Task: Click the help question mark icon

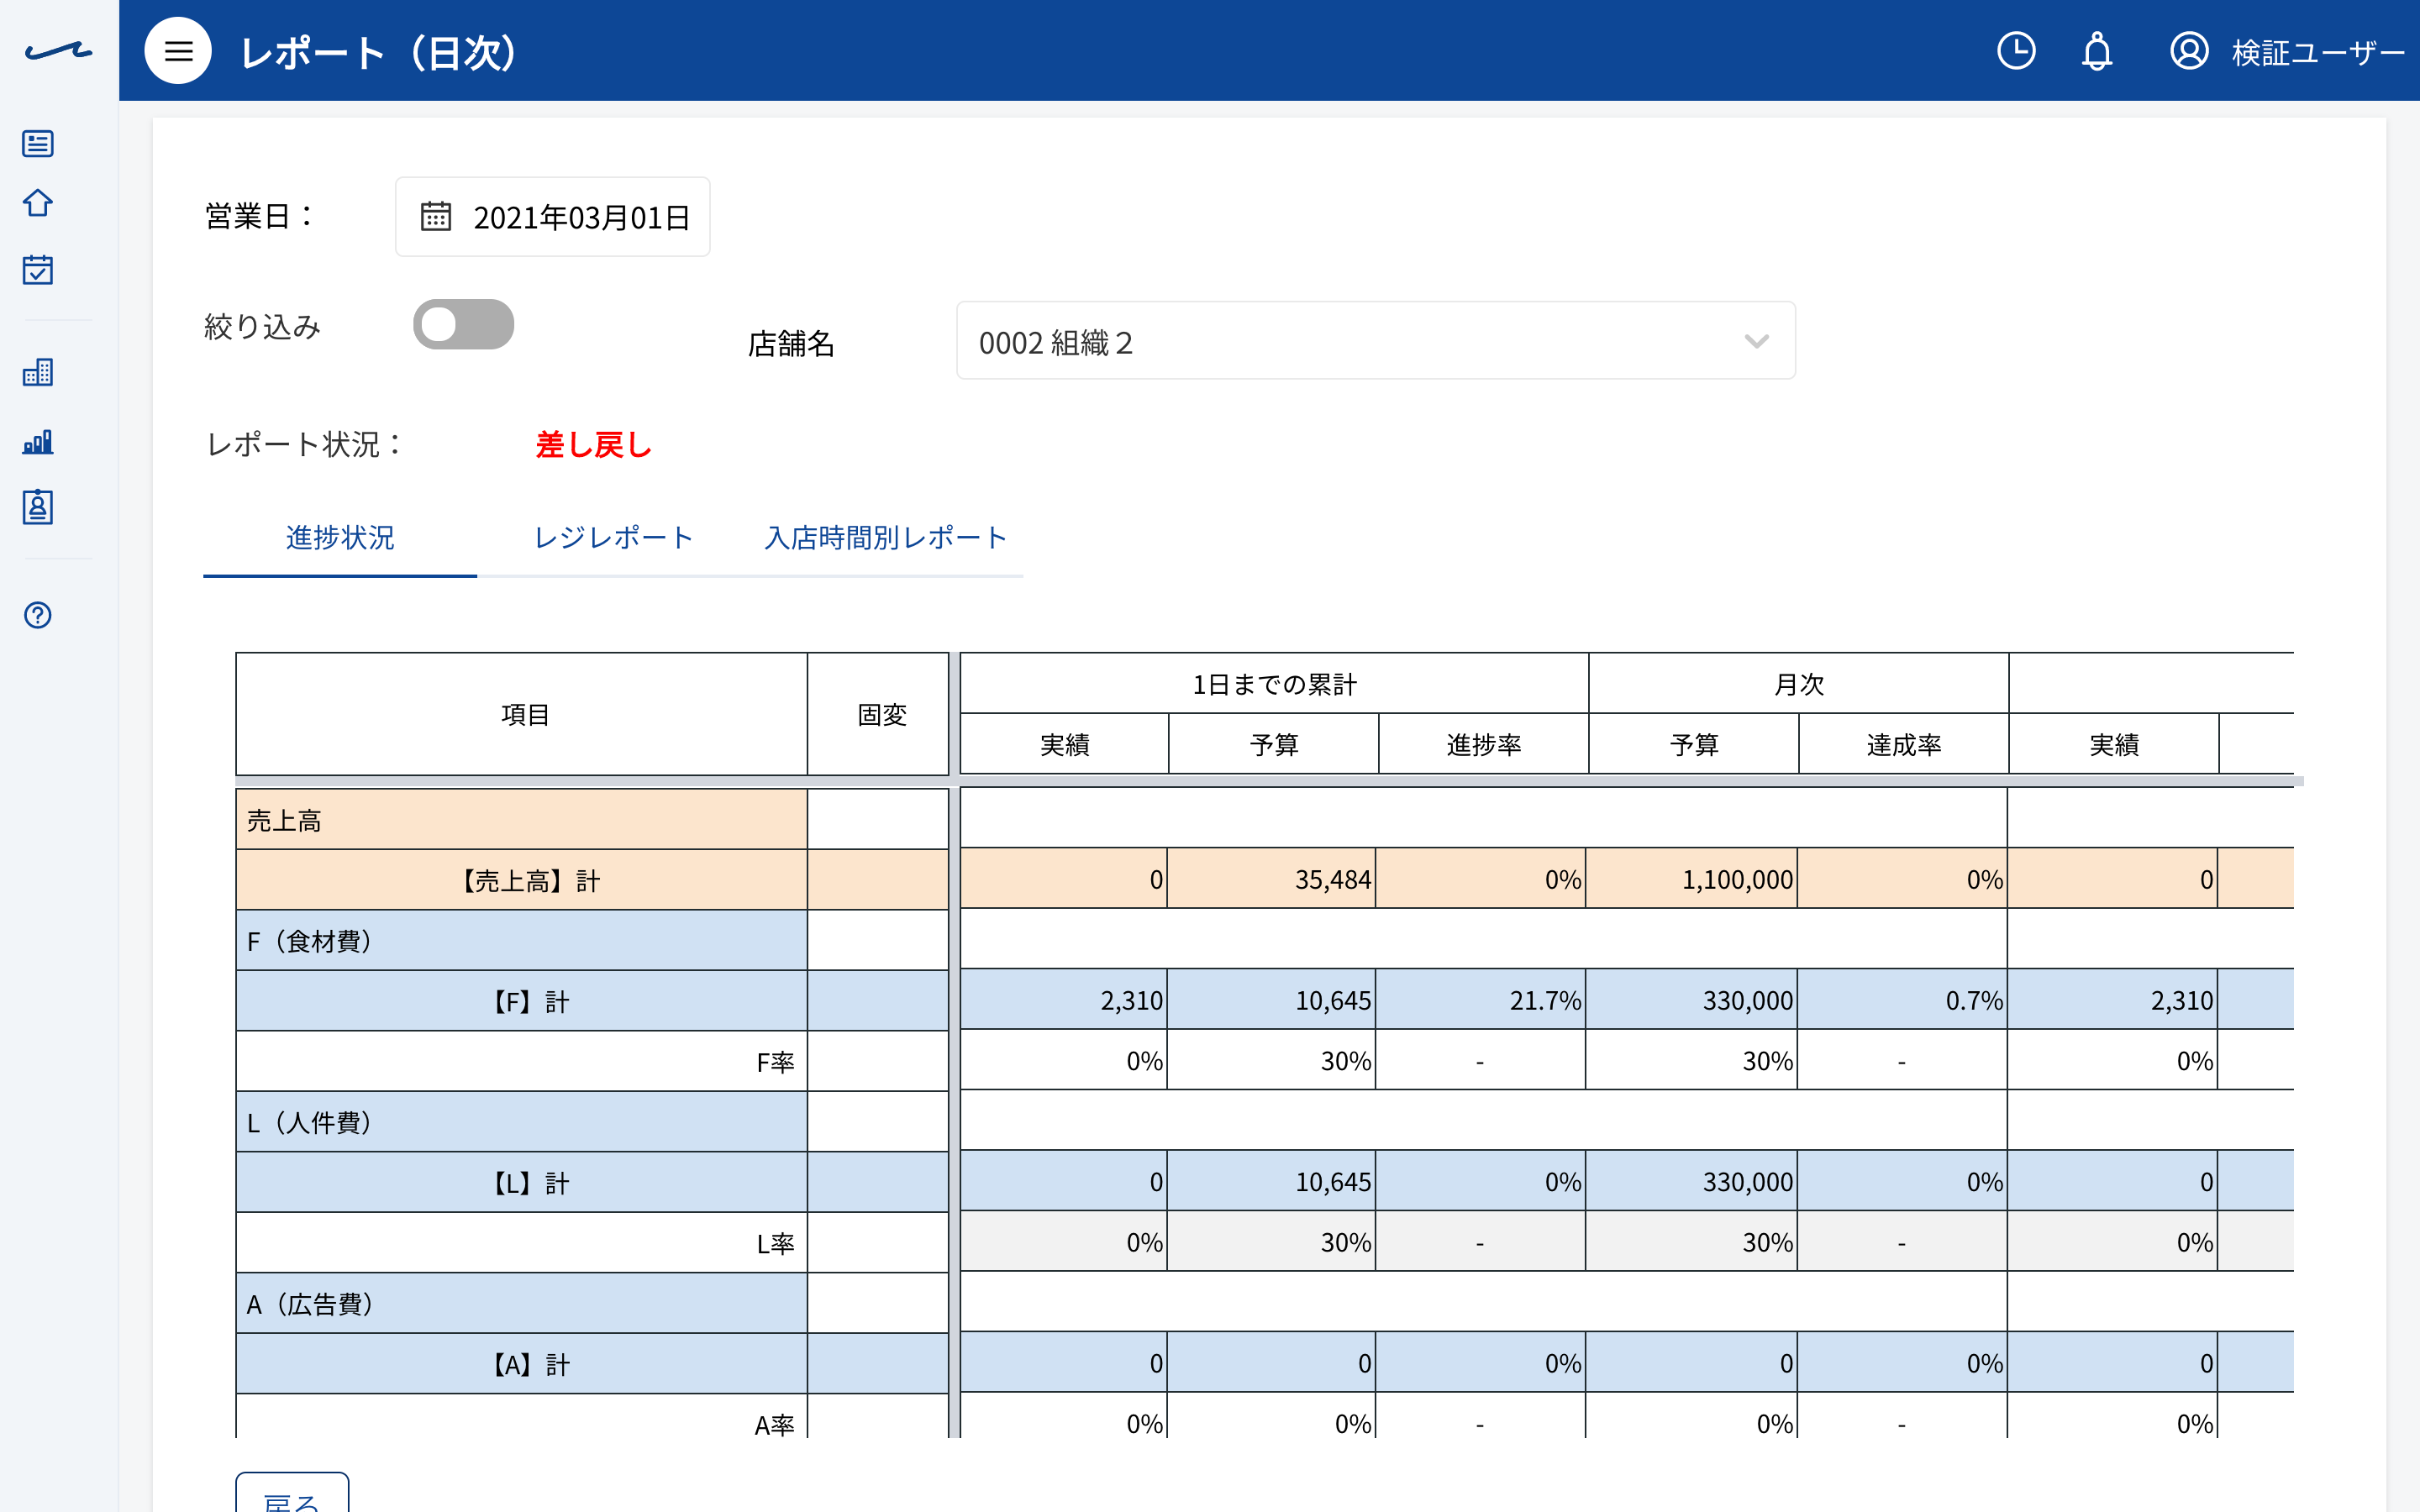Action: click(x=38, y=615)
